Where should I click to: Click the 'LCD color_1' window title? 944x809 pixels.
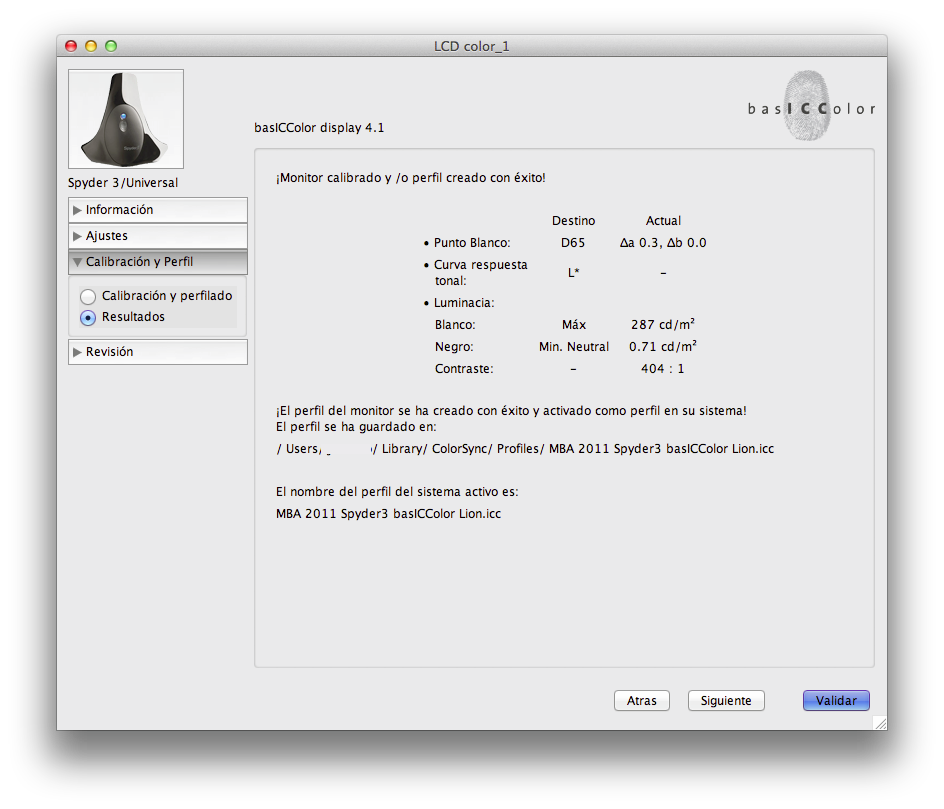(472, 46)
